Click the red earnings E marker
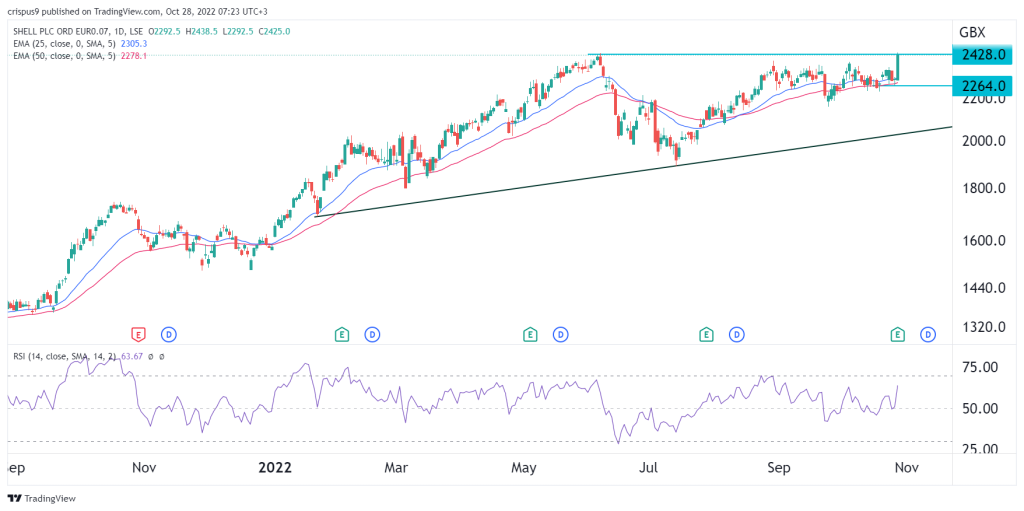The width and height of the screenshot is (1024, 511). (138, 335)
